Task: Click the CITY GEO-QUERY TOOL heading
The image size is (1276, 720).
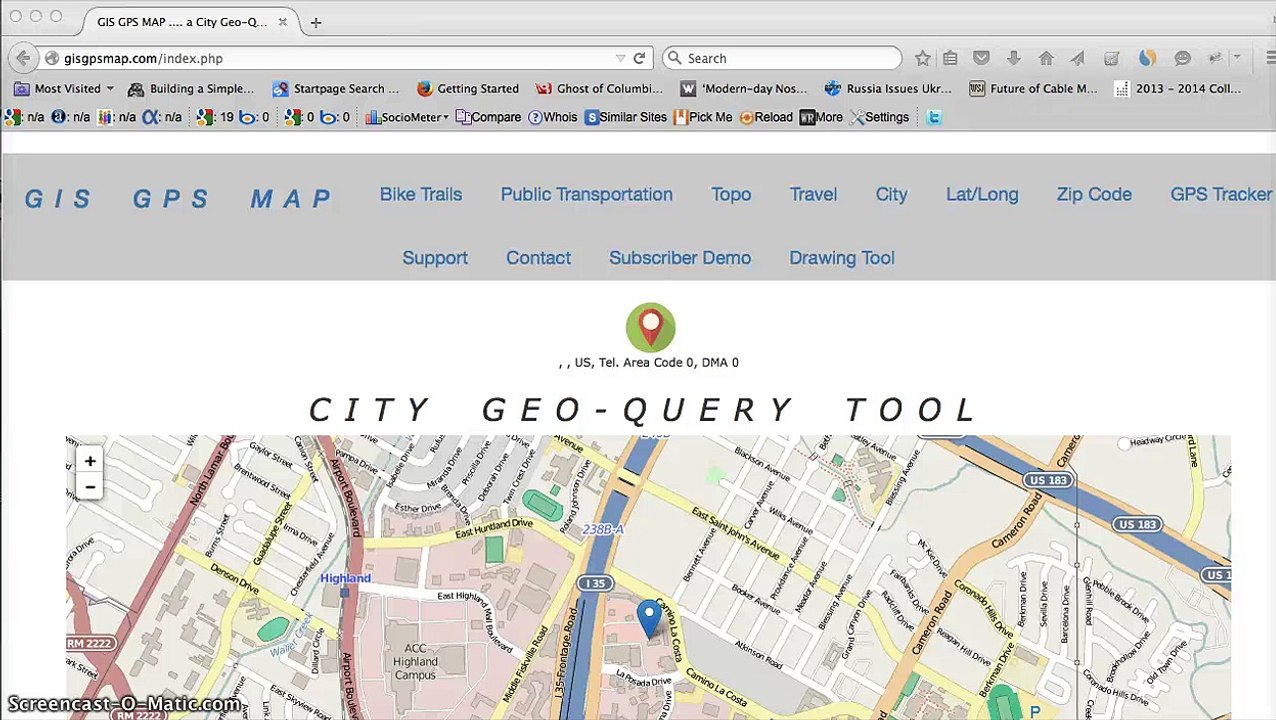Action: coord(643,410)
